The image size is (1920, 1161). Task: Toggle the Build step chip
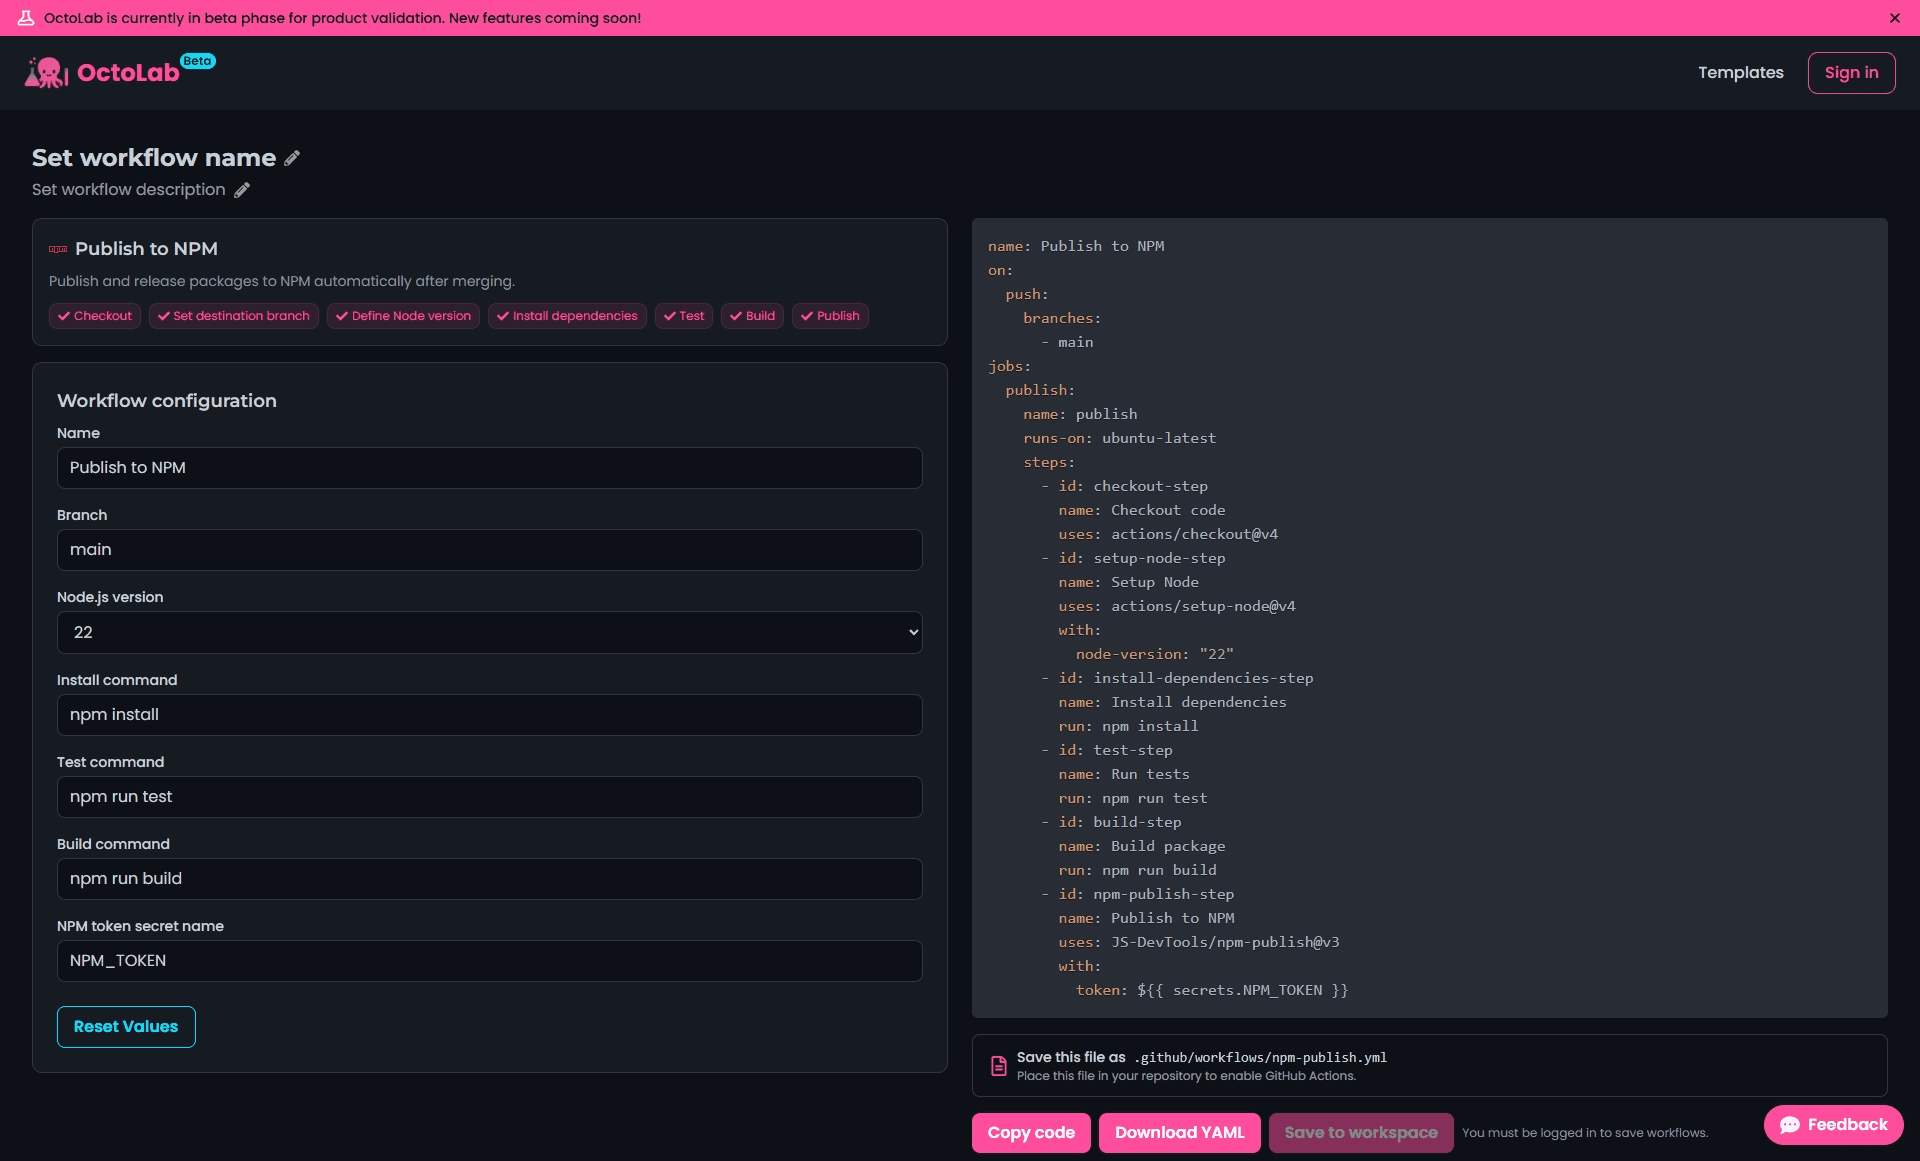coord(752,316)
